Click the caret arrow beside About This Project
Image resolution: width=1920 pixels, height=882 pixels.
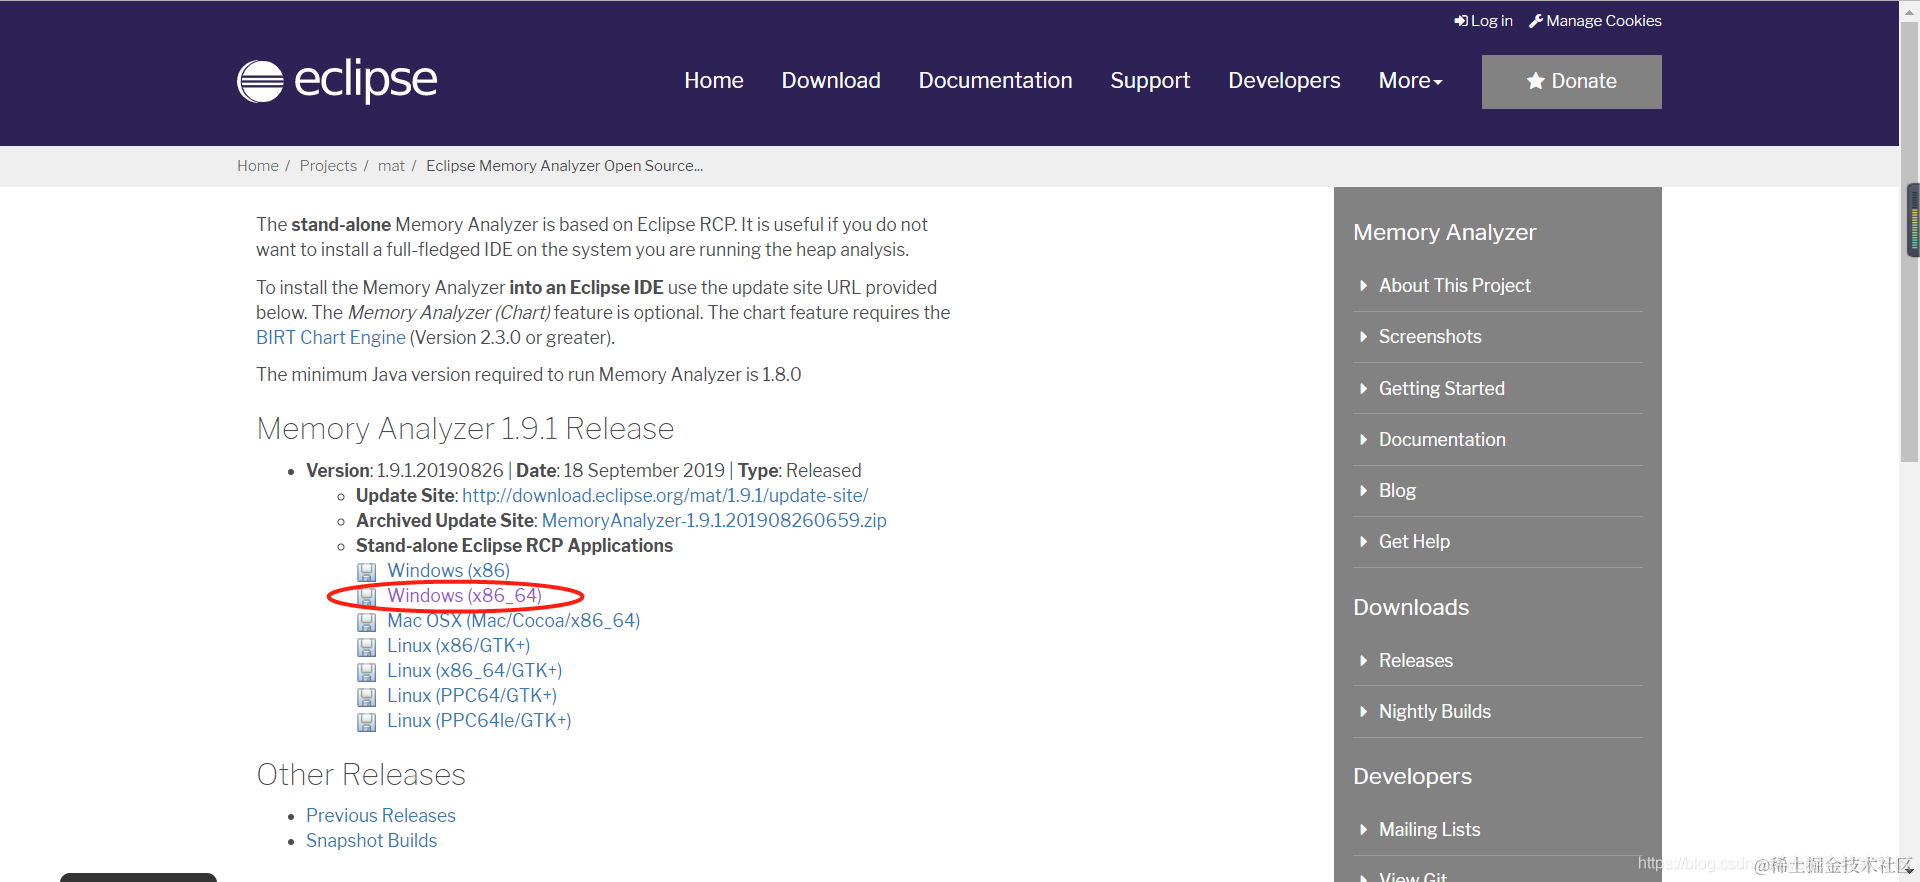(x=1363, y=286)
